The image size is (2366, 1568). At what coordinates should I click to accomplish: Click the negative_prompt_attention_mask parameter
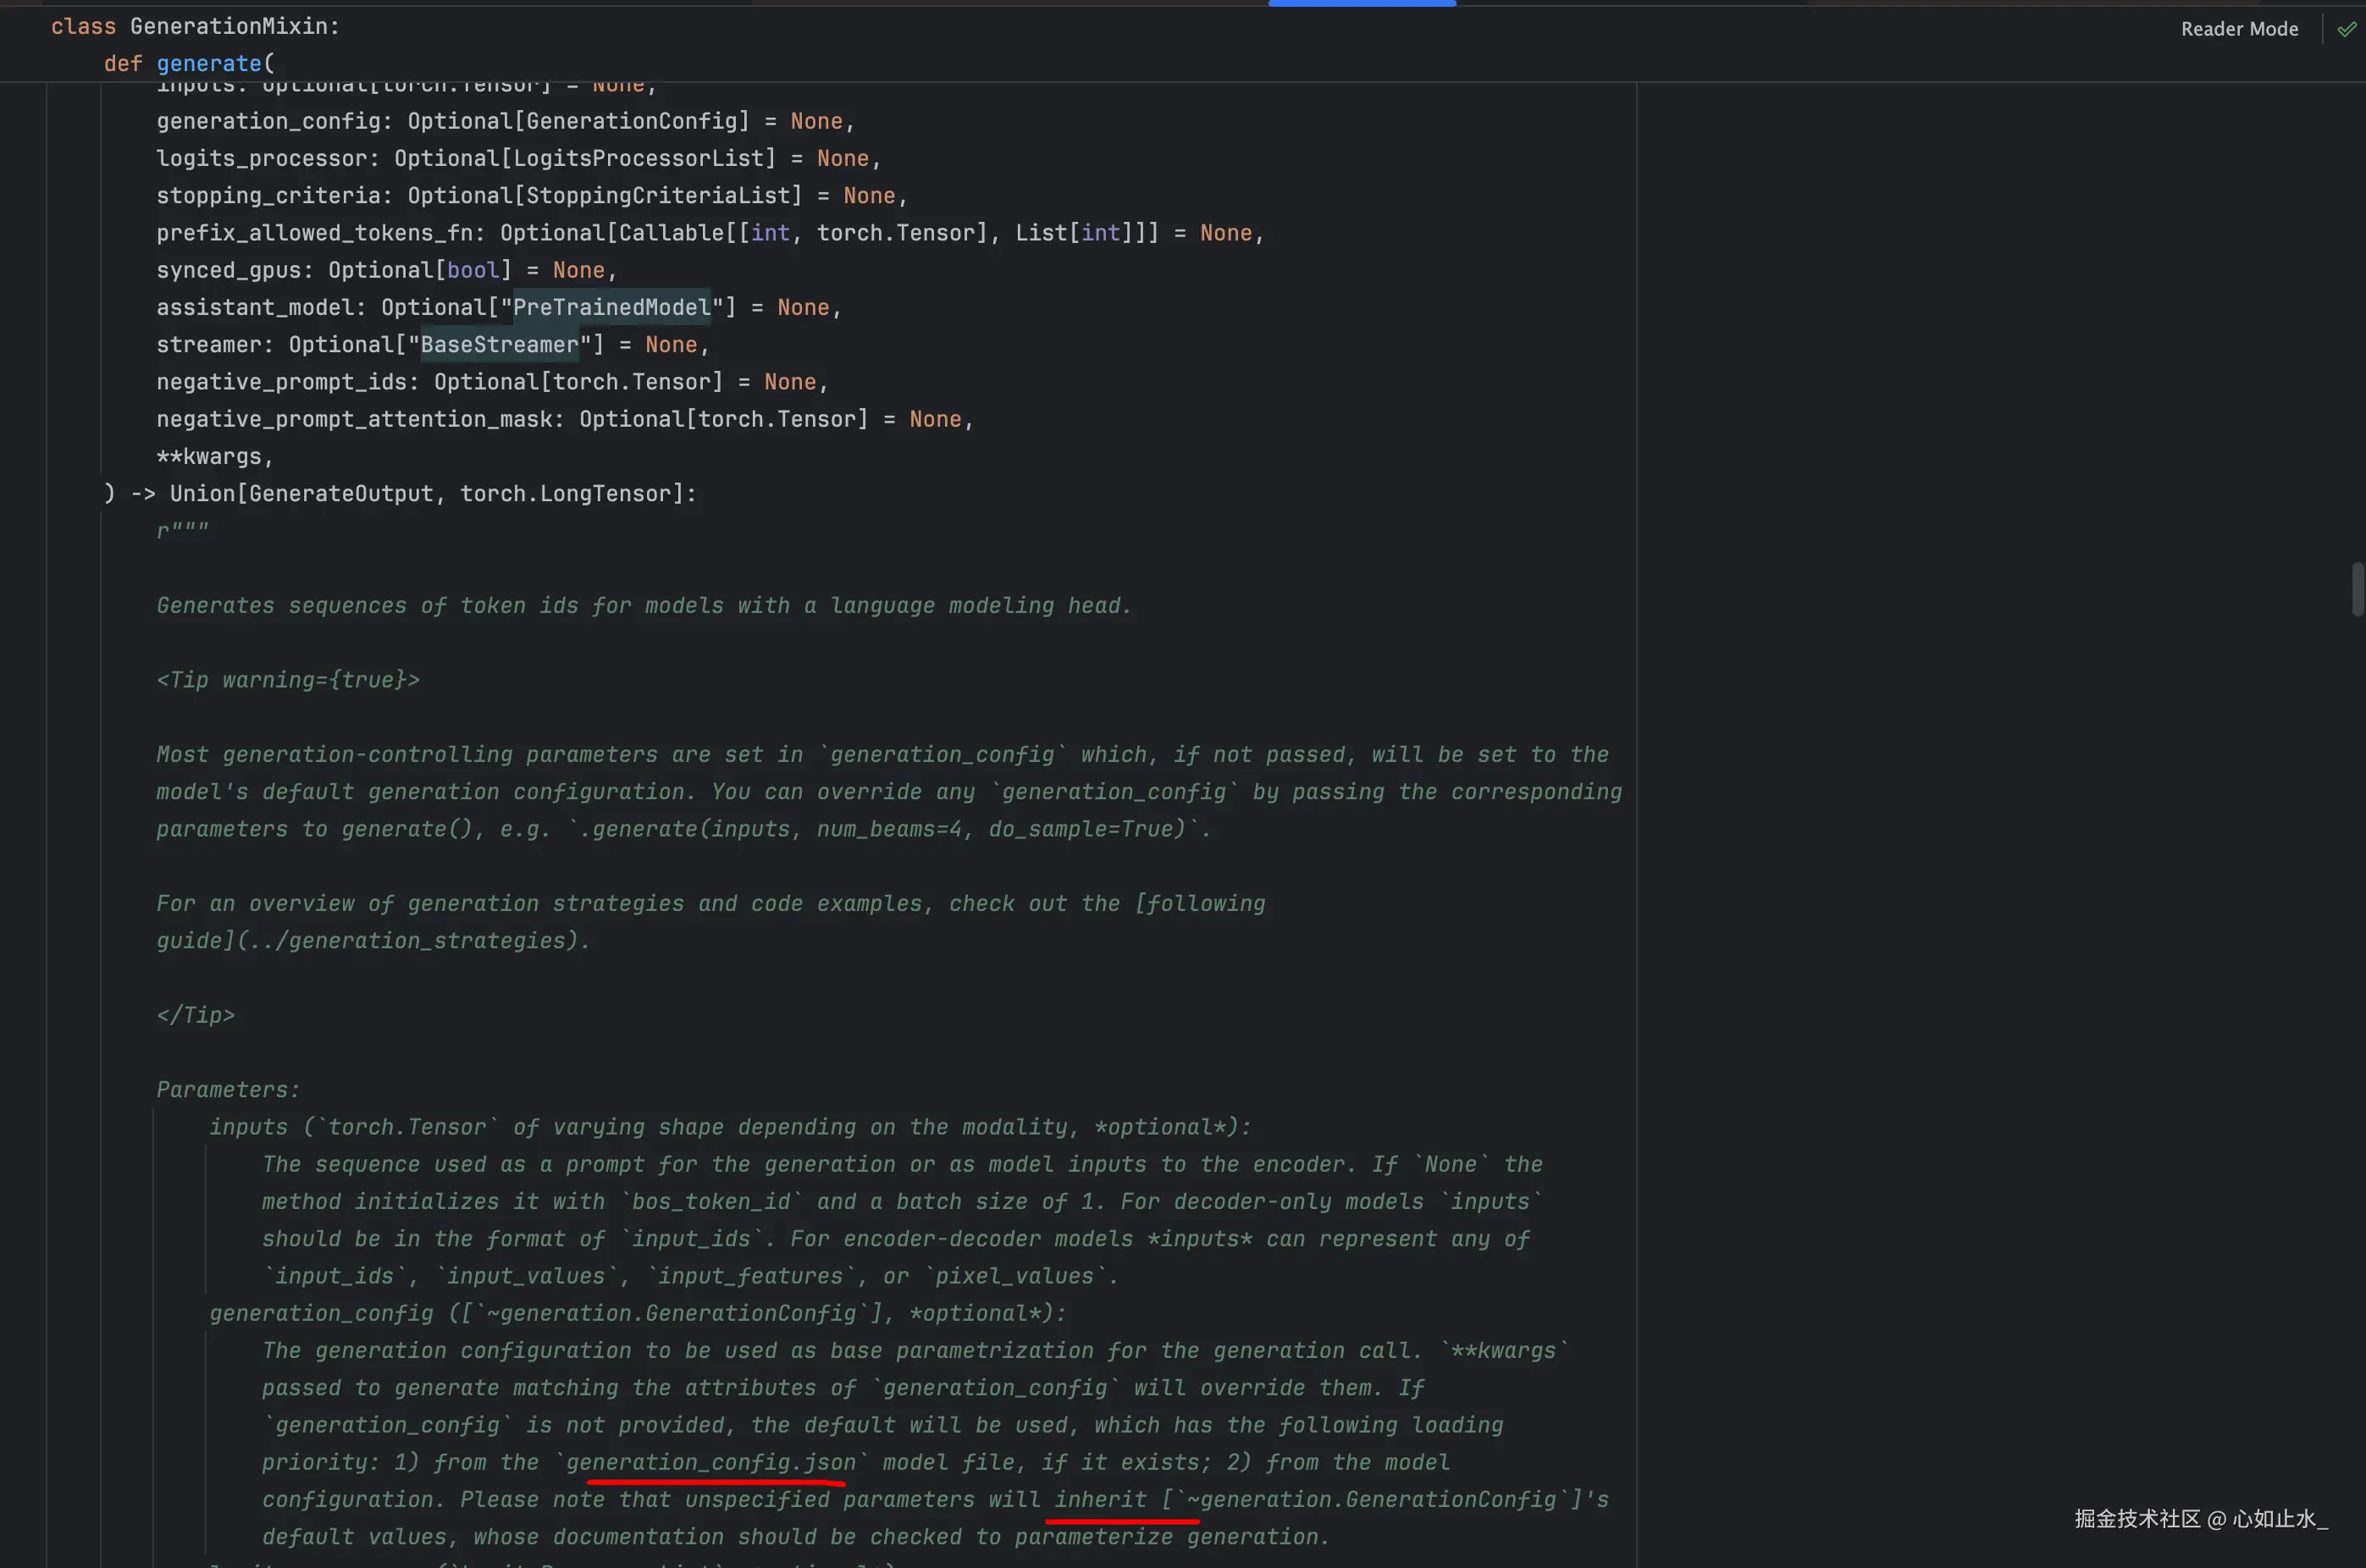coord(355,419)
